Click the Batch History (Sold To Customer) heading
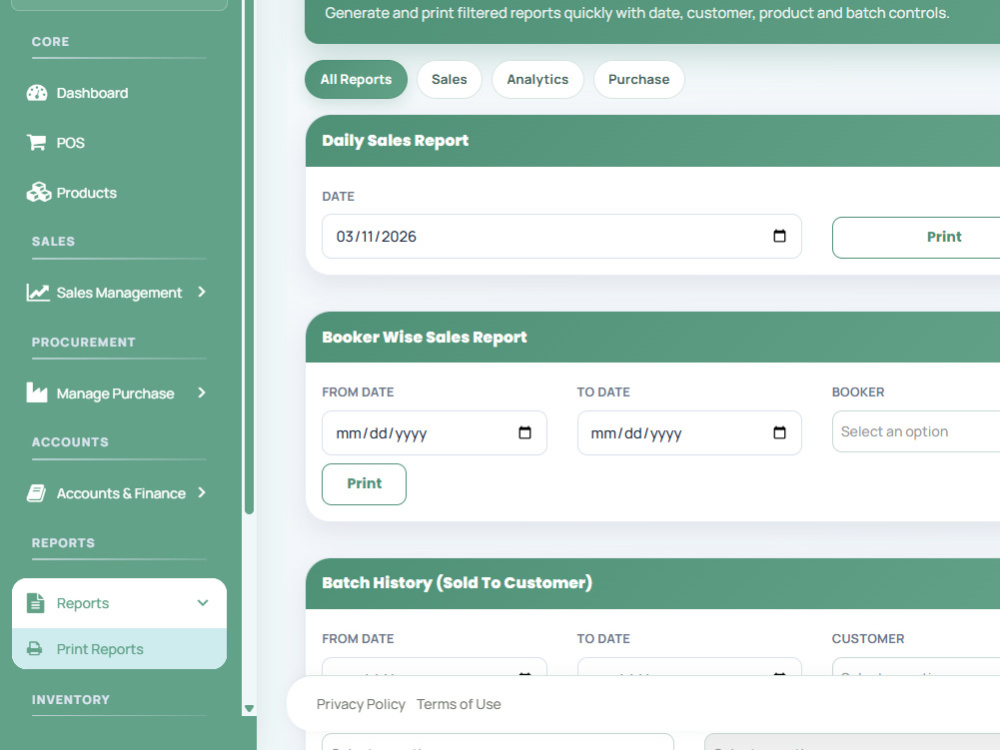Image resolution: width=1000 pixels, height=750 pixels. pos(457,583)
